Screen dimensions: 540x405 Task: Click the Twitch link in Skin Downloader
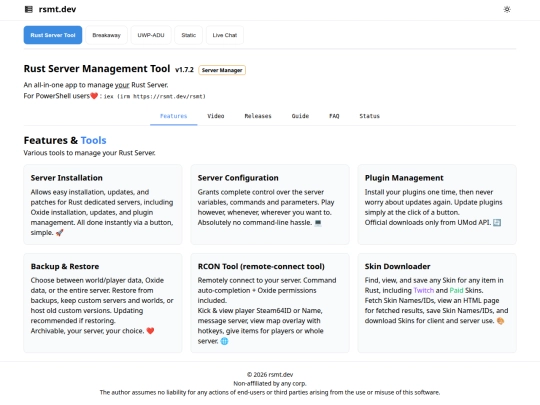tap(424, 290)
